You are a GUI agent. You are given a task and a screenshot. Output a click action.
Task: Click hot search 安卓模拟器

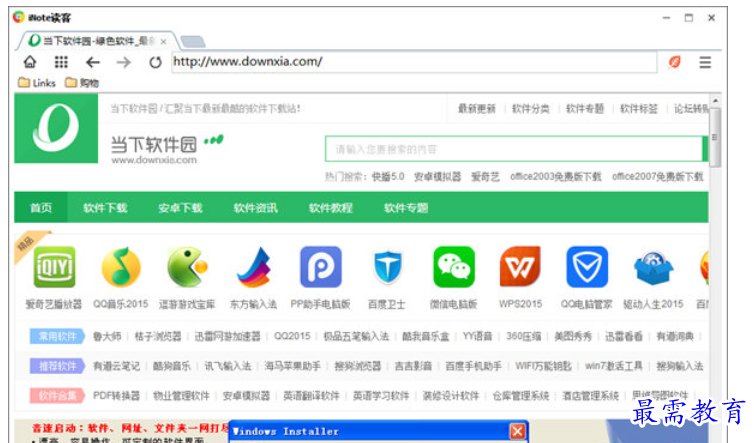437,177
